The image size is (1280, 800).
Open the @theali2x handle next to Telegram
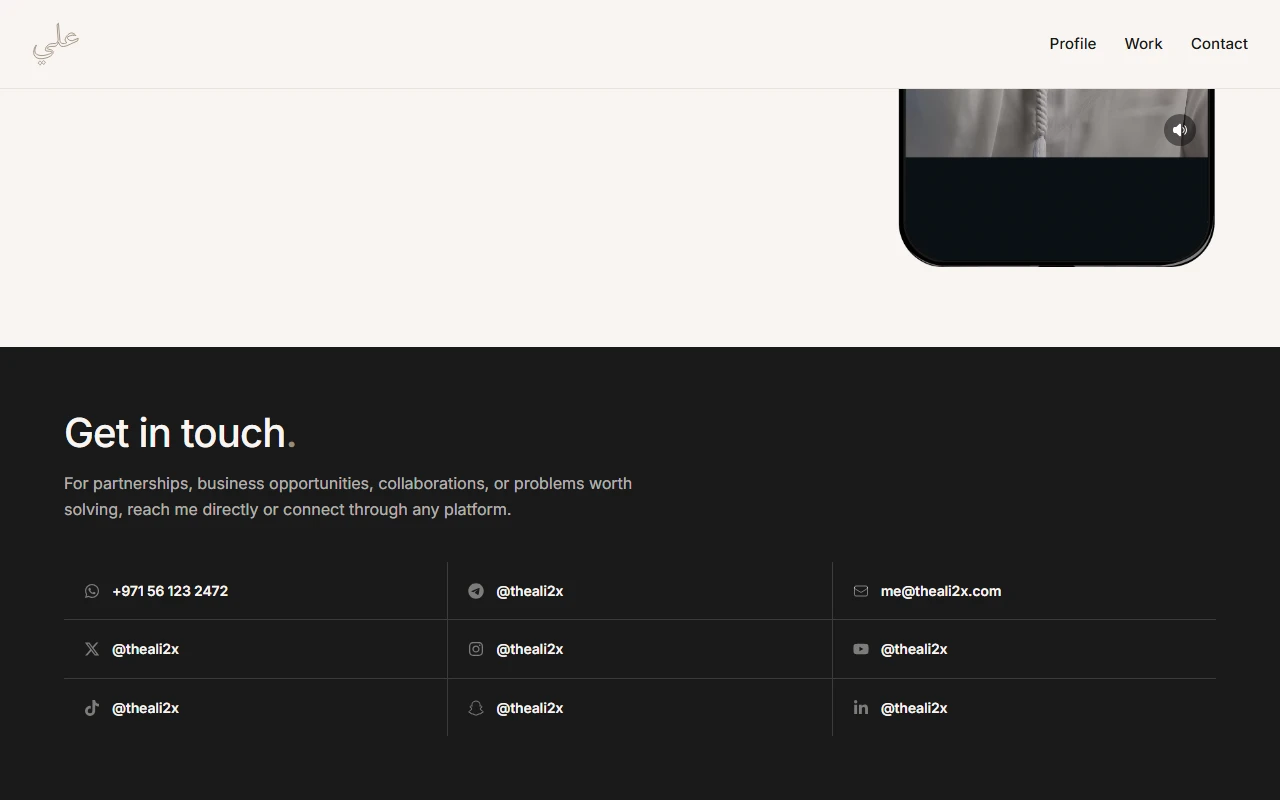pos(530,591)
